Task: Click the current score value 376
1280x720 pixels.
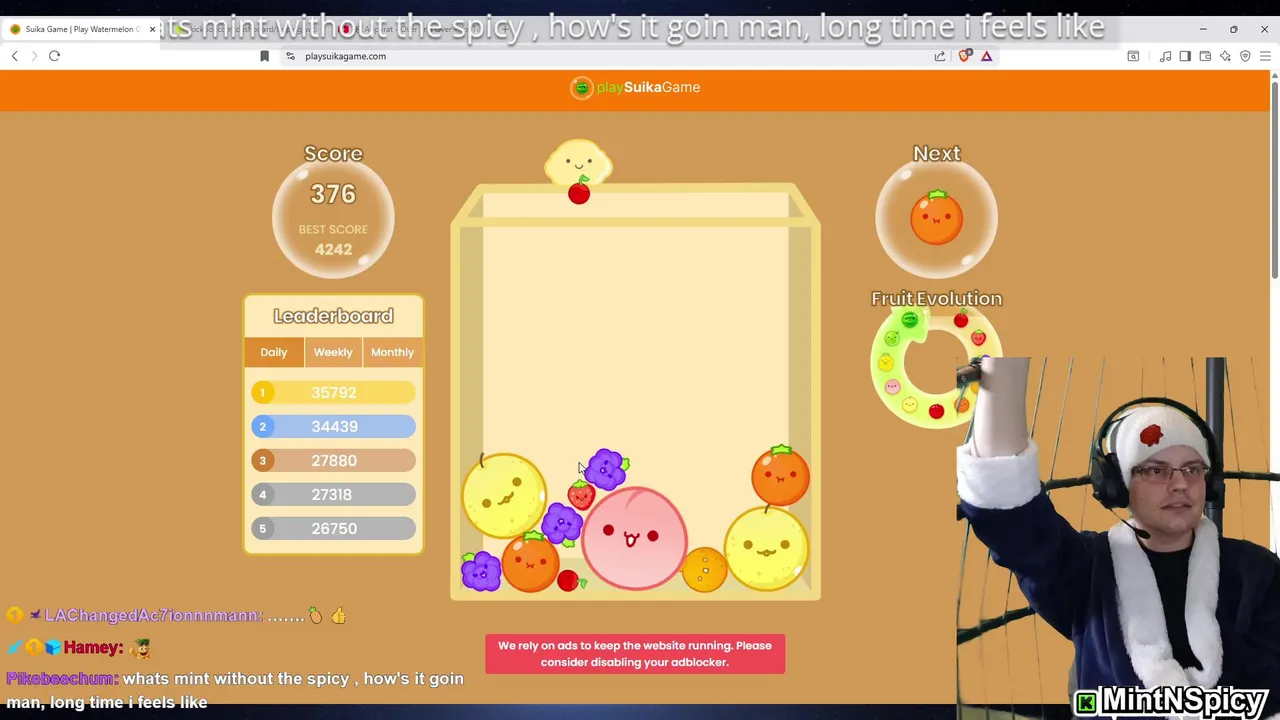Action: [x=333, y=194]
